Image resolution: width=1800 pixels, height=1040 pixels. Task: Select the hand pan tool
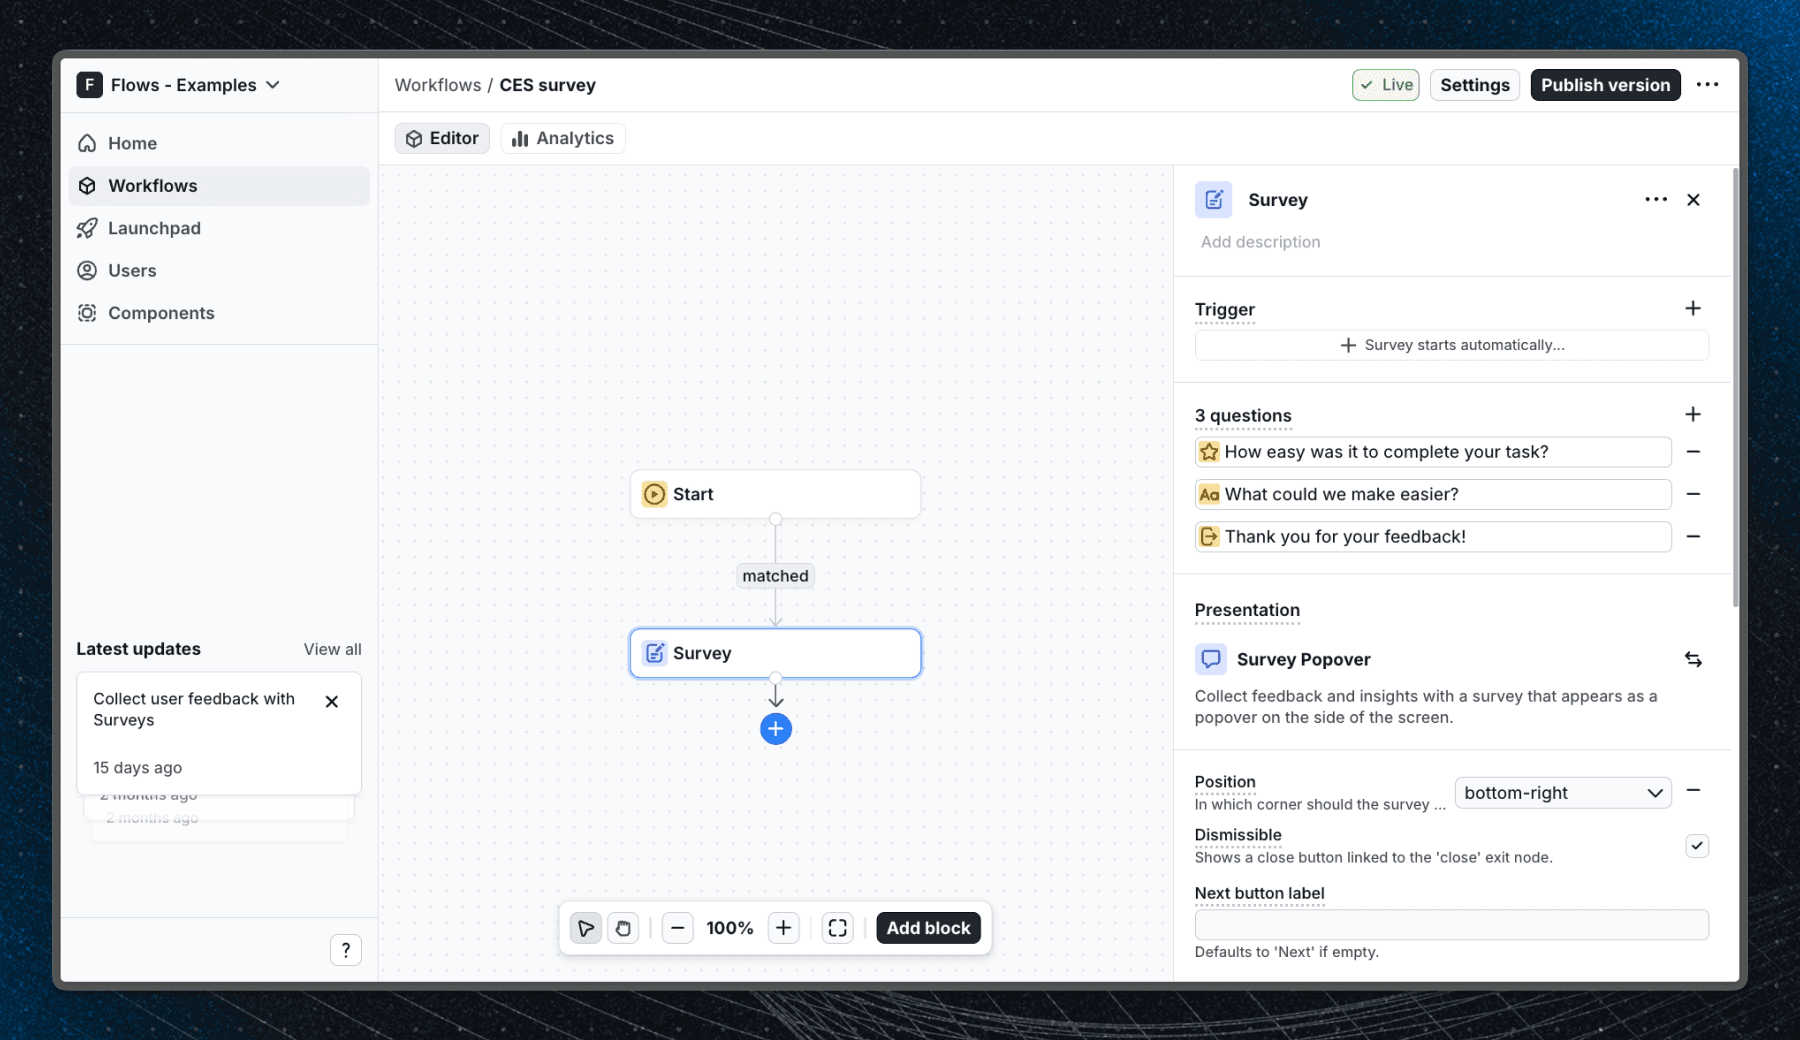click(x=623, y=928)
